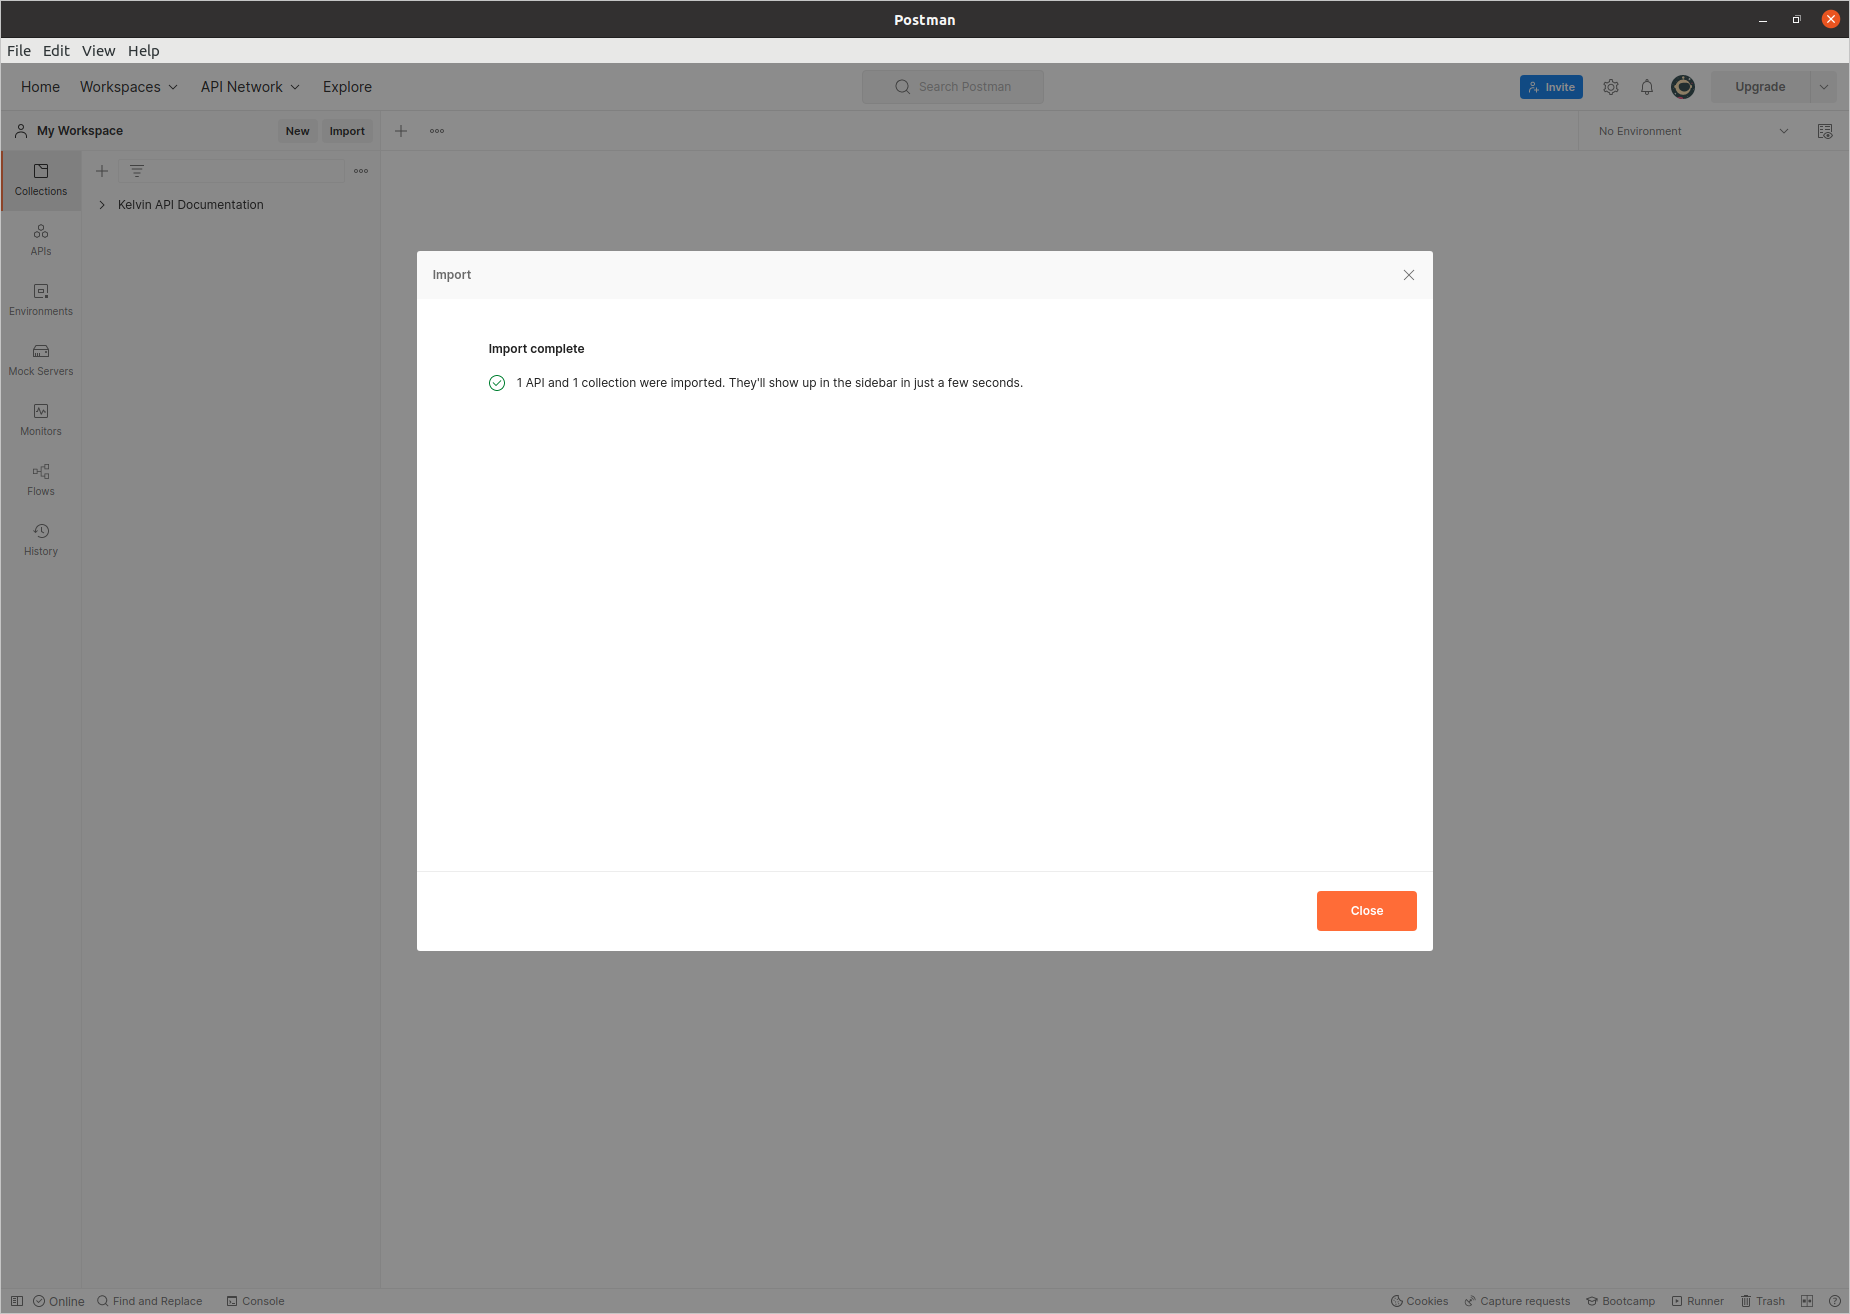Open the Runner from the status bar
Screen dimensions: 1850x1314
pyautogui.click(x=1698, y=1301)
